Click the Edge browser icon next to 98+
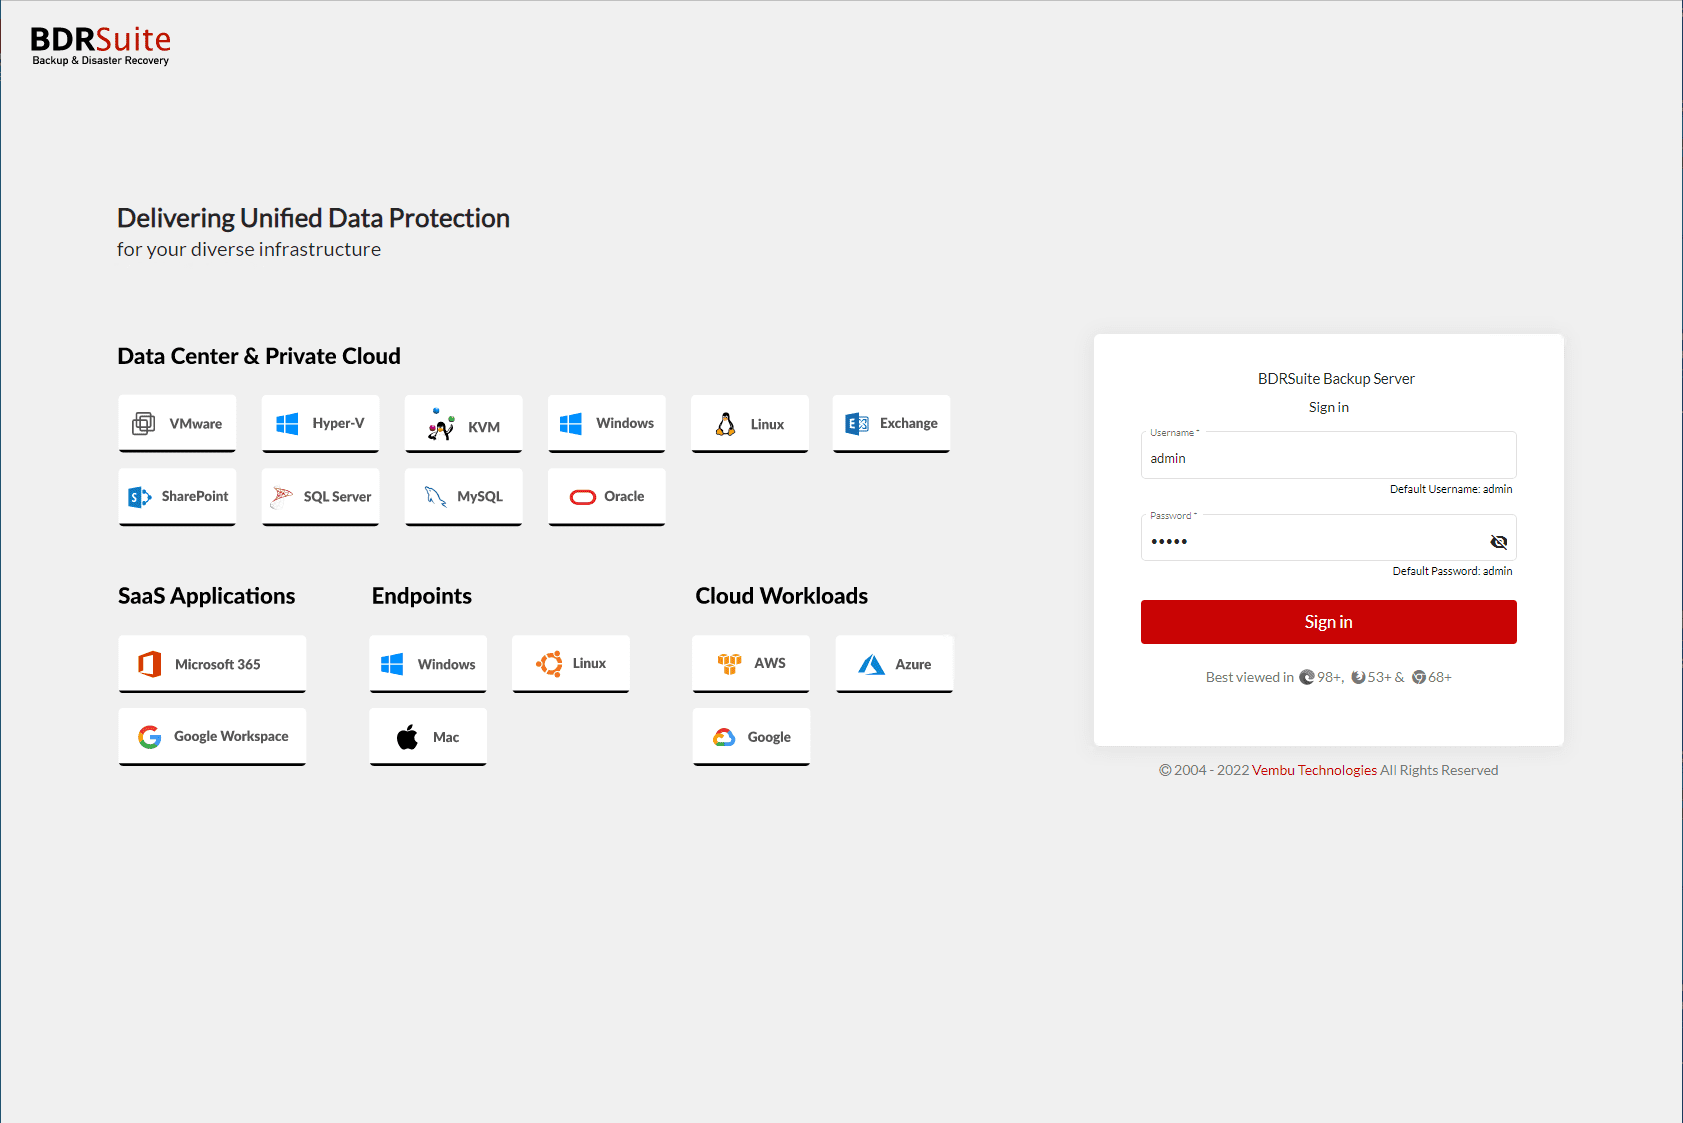The image size is (1683, 1123). point(1306,677)
